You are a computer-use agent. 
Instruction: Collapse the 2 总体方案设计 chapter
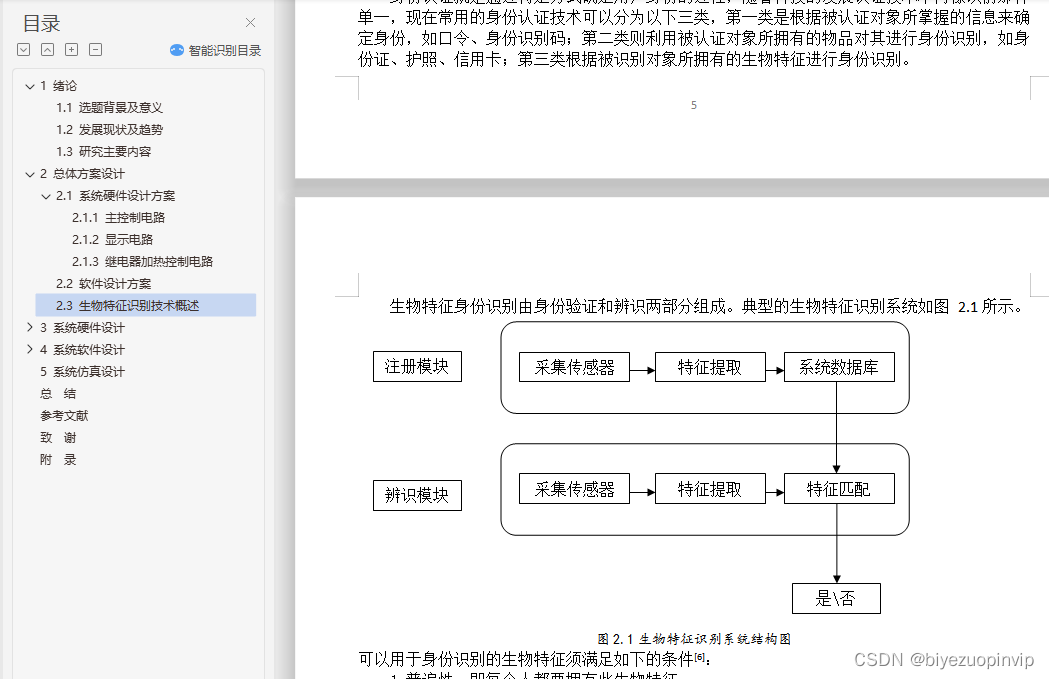pyautogui.click(x=29, y=175)
